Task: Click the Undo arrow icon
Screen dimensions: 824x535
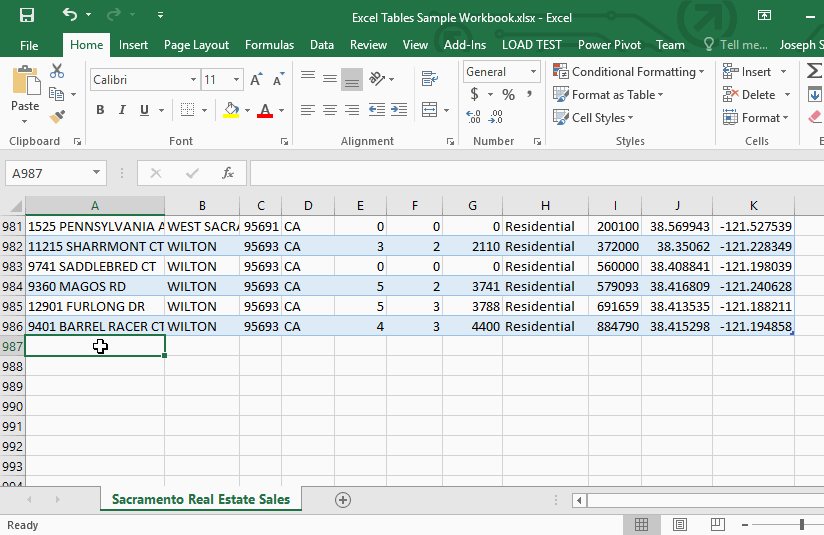Action: click(x=70, y=14)
